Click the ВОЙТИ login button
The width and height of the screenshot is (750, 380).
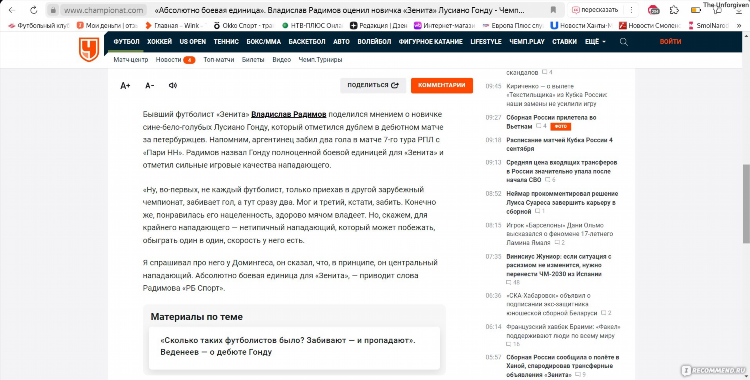tap(670, 42)
